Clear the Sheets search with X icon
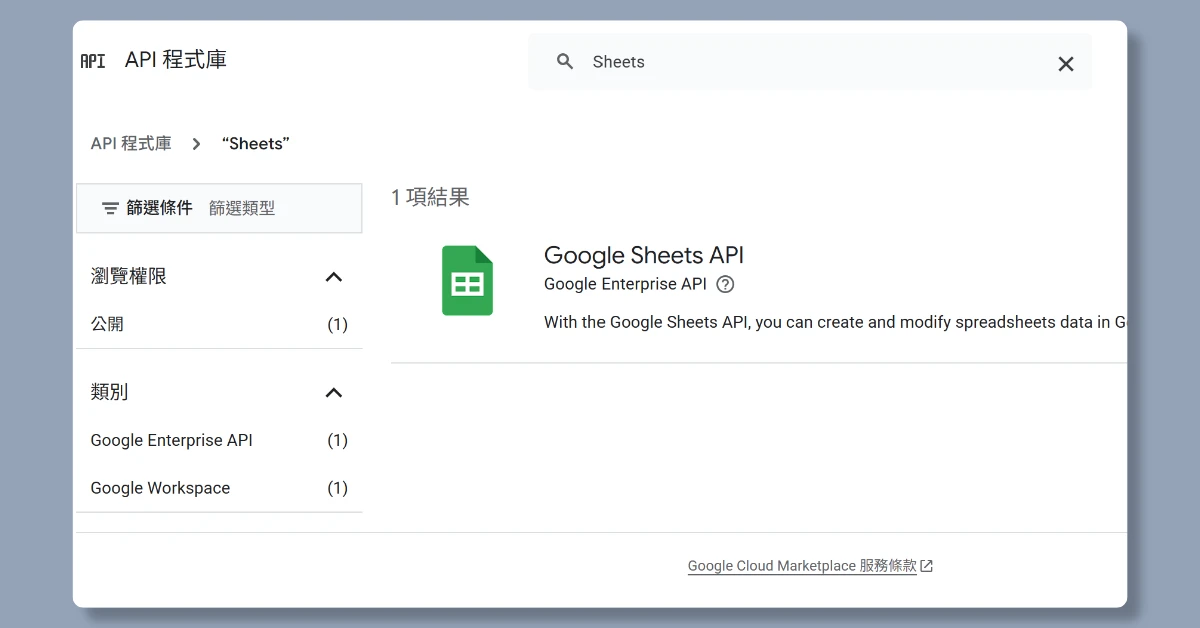 [x=1066, y=64]
